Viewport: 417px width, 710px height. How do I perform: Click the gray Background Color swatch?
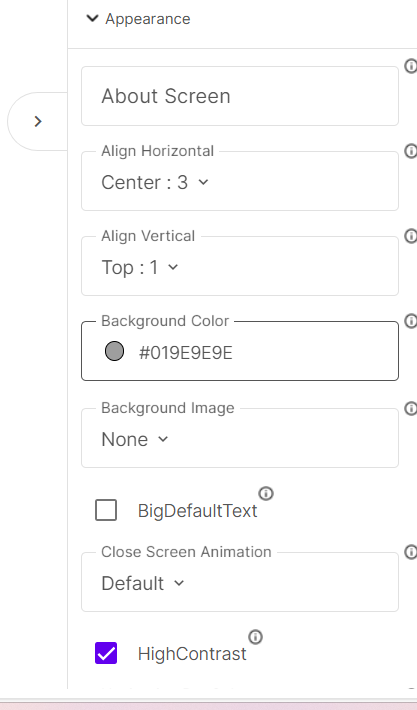coord(115,351)
